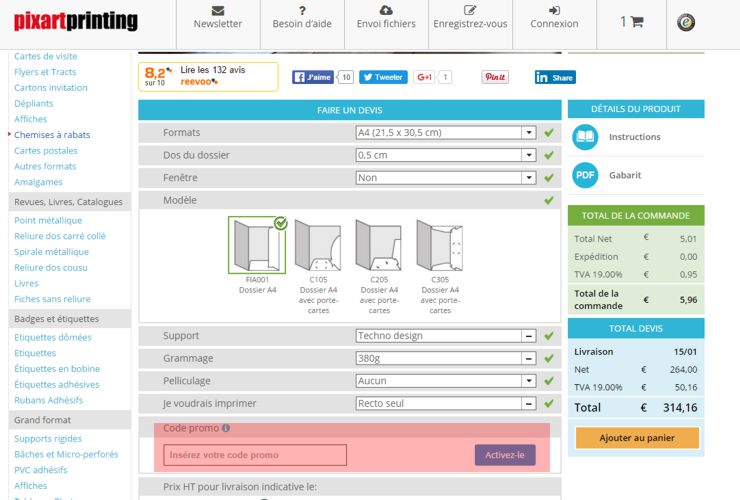Go to Reliure dos carré collé
Viewport: 740px width, 500px height.
click(59, 236)
